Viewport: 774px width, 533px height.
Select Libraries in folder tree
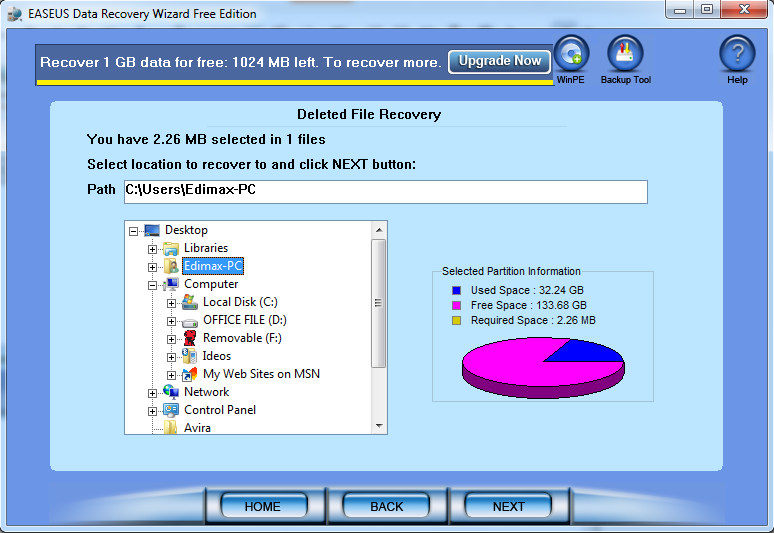pos(206,248)
